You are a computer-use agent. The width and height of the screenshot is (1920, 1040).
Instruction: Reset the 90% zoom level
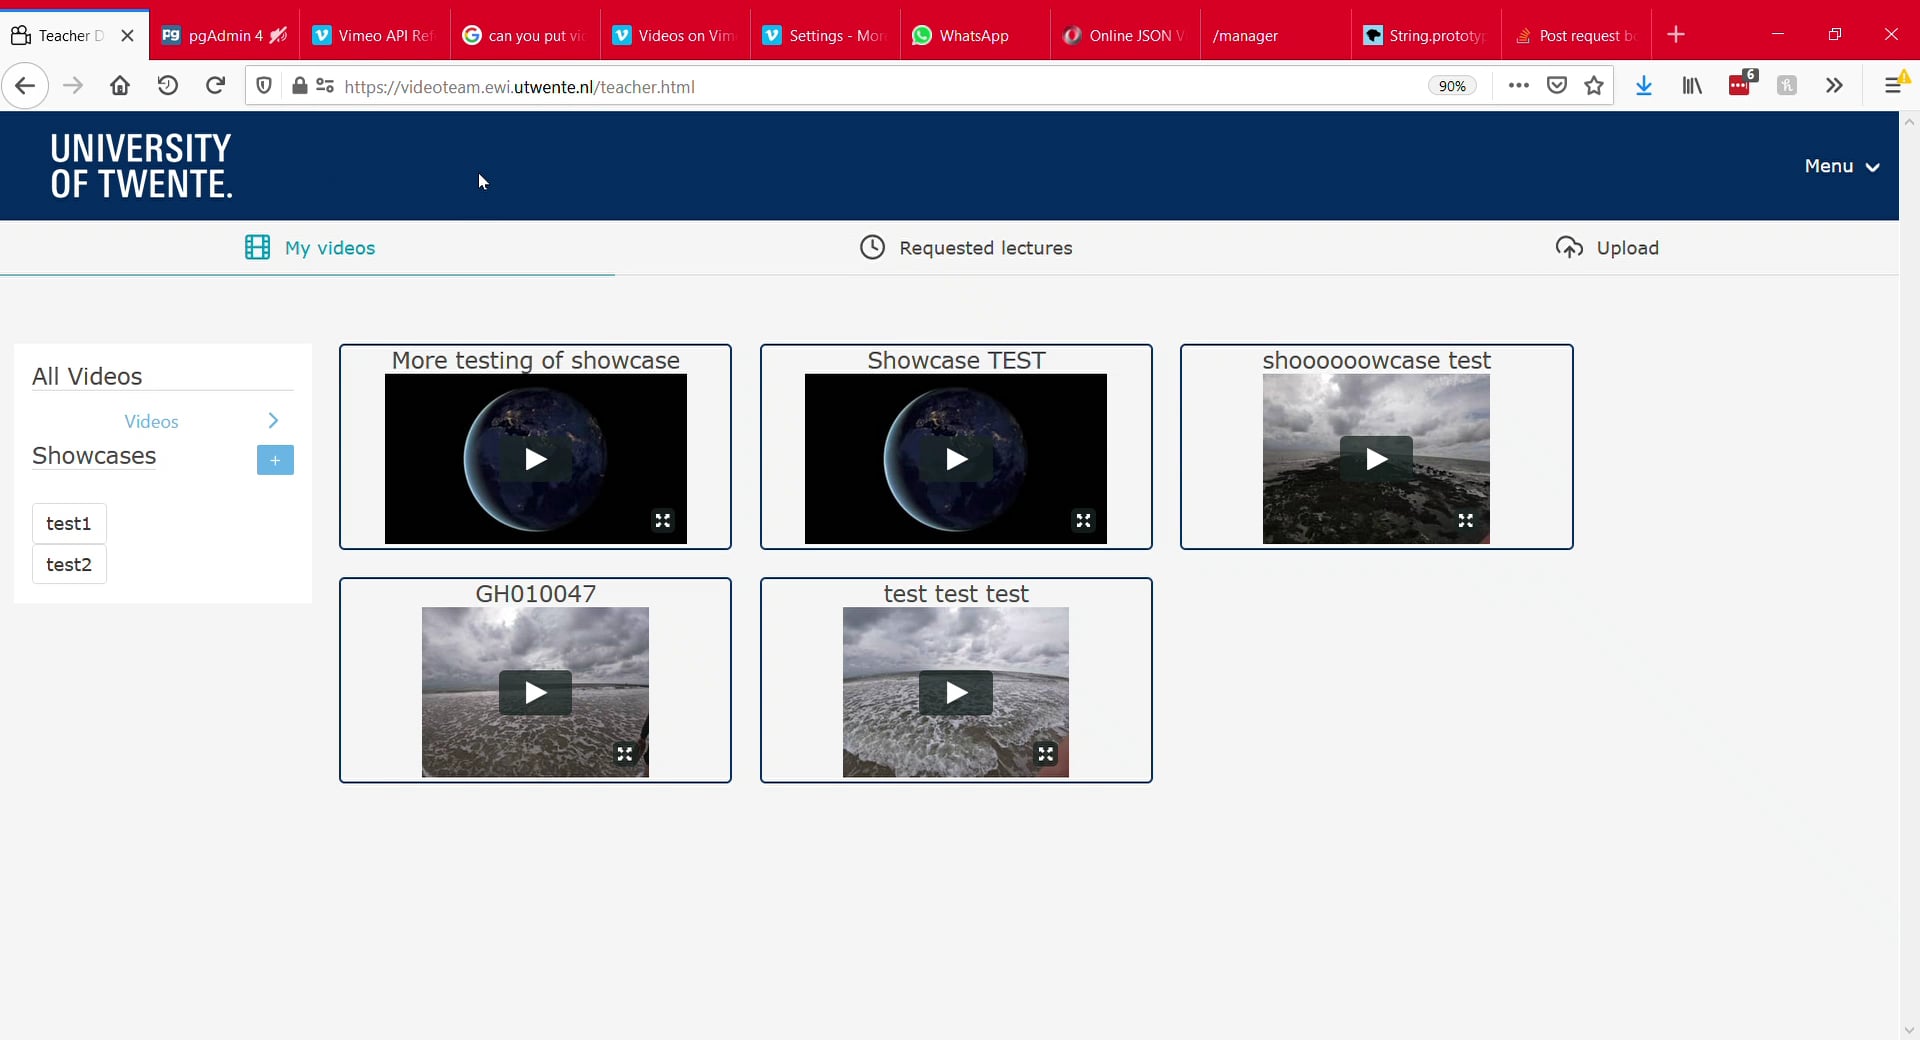point(1451,86)
